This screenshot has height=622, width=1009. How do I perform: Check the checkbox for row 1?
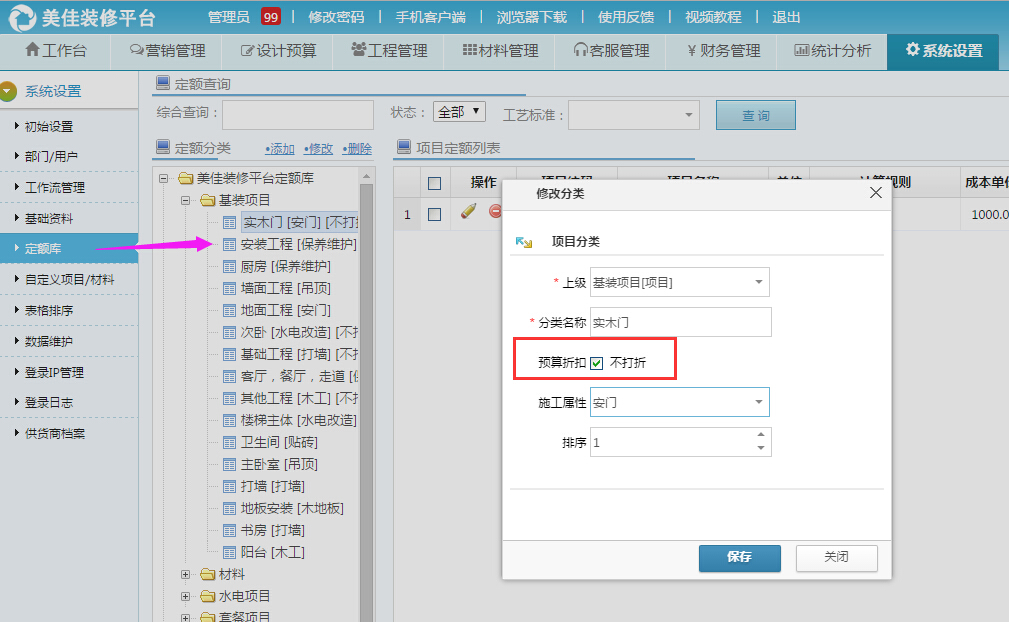click(434, 214)
